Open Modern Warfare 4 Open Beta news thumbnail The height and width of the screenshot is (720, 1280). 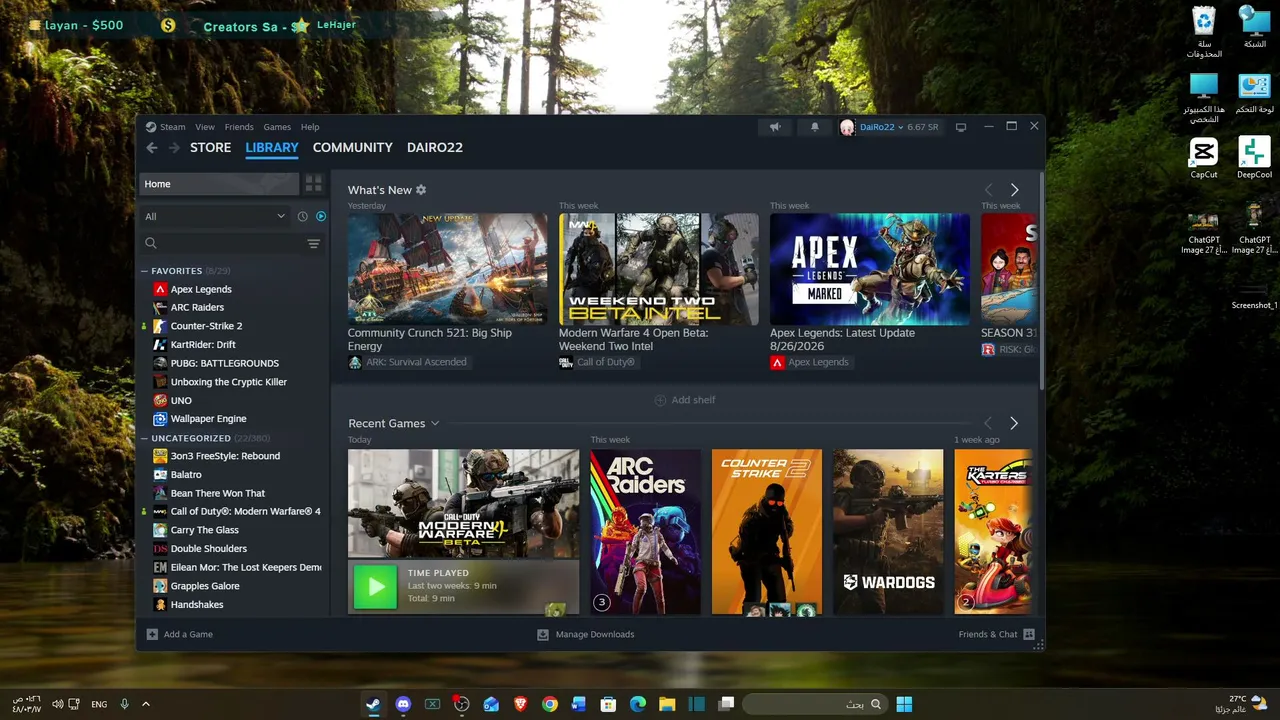coord(659,269)
